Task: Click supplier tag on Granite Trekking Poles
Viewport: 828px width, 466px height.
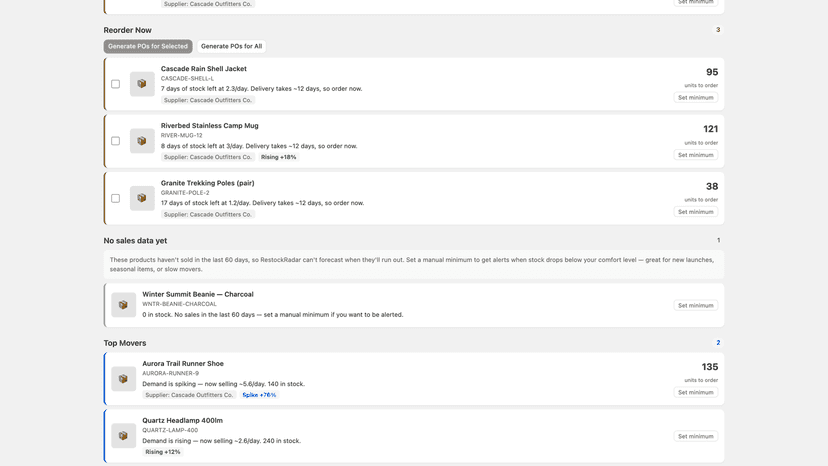Action: (x=208, y=215)
